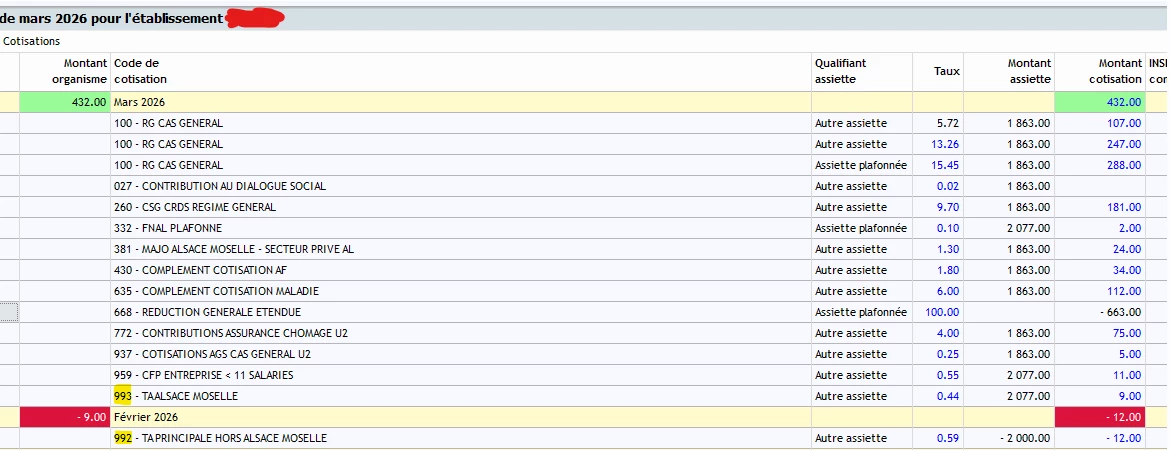Click the red -9.00 Montant organisme cell

click(x=65, y=417)
